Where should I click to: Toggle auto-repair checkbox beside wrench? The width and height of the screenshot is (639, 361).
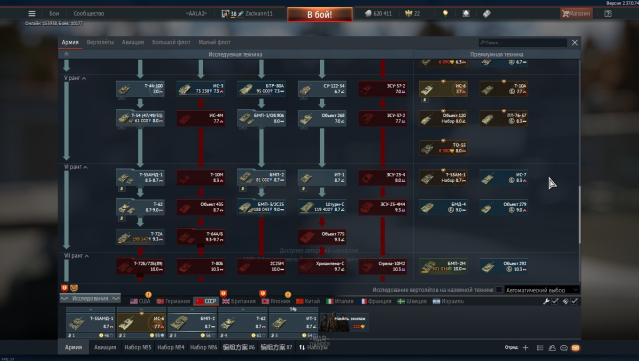tap(555, 301)
